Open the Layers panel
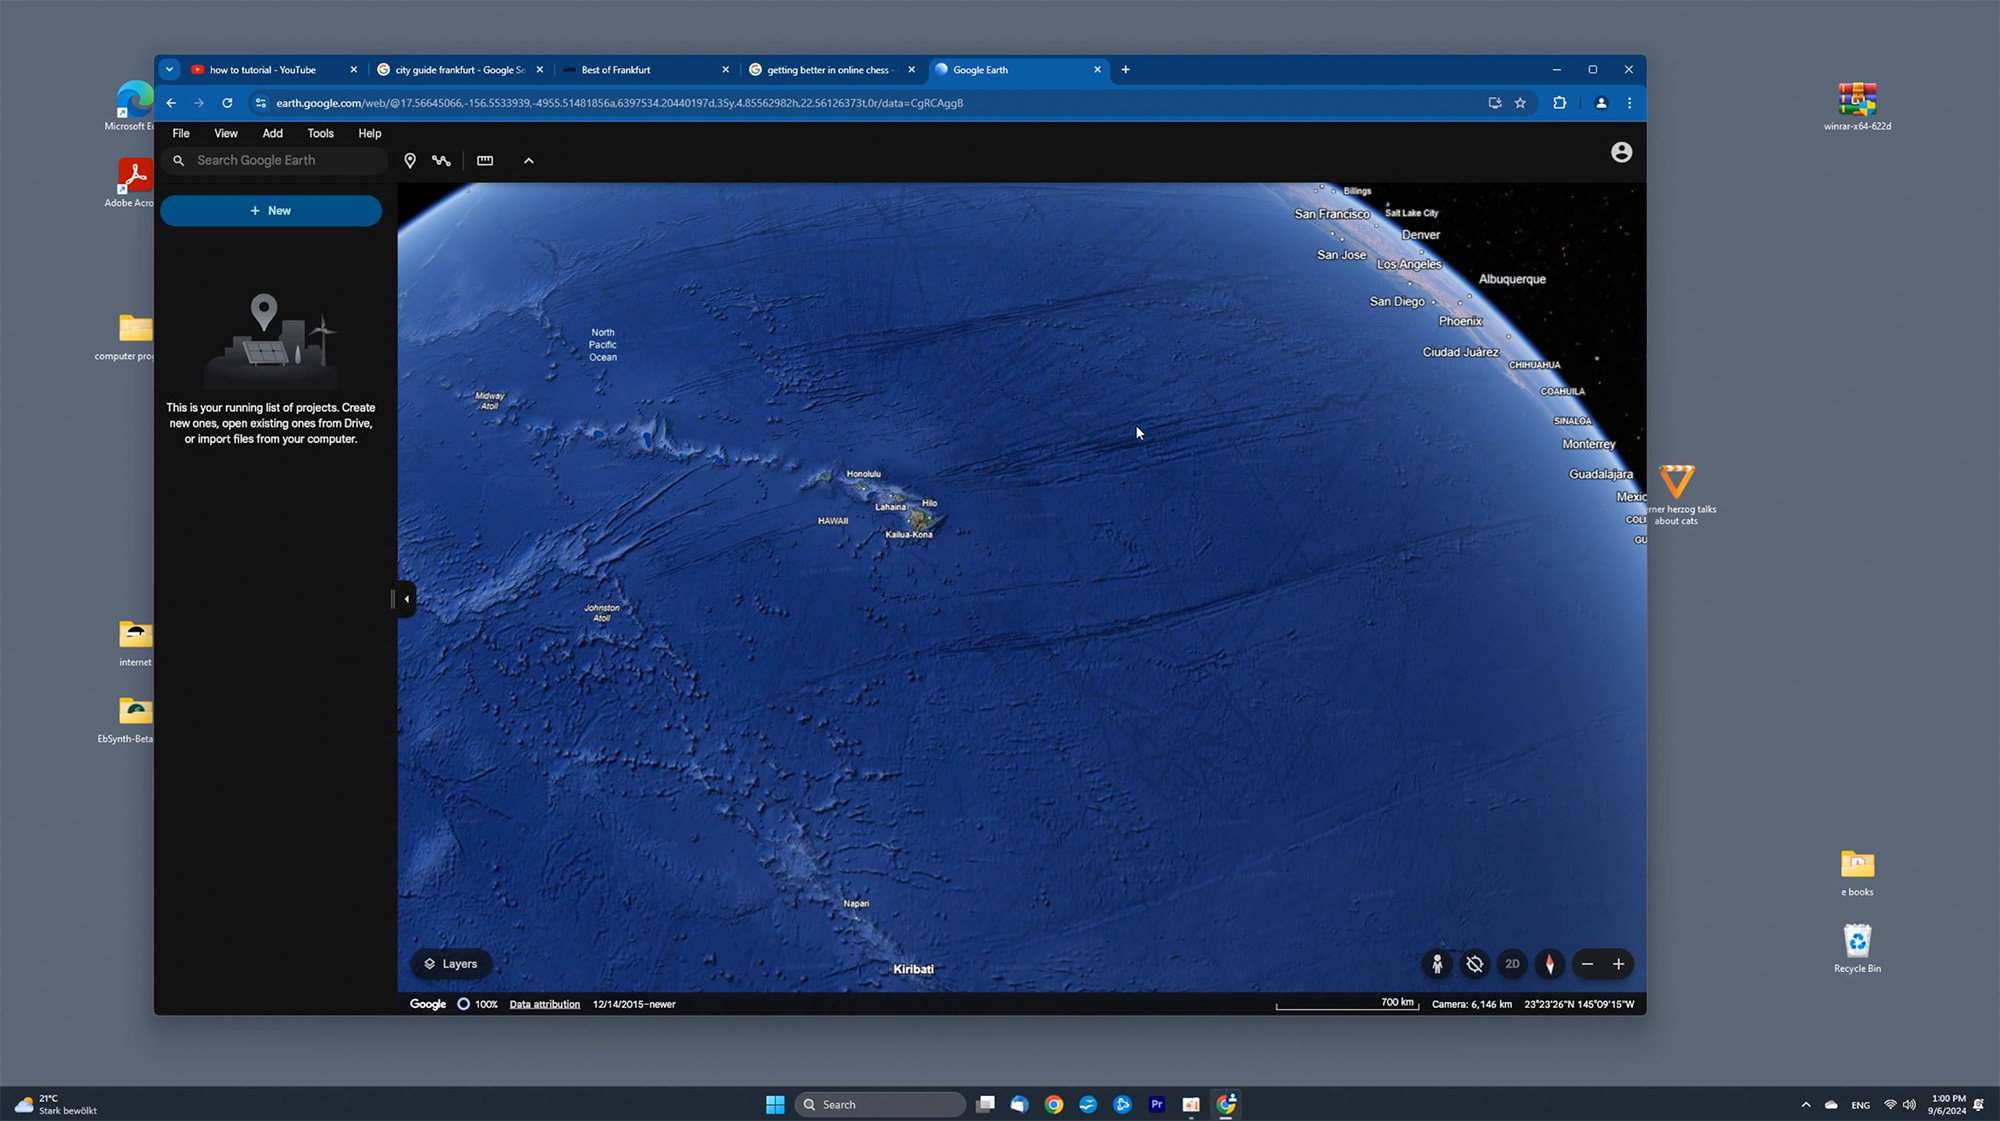The height and width of the screenshot is (1121, 2000). [x=451, y=964]
